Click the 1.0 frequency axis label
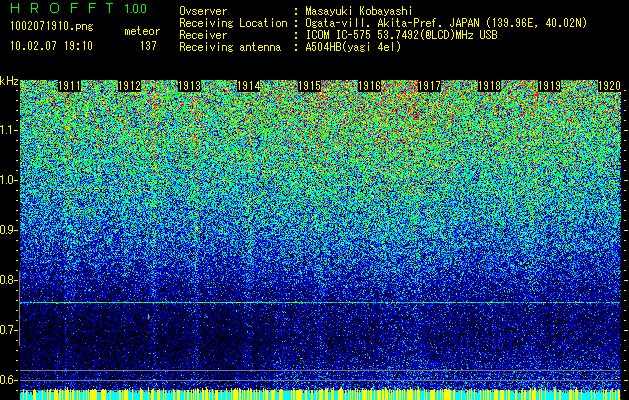 (8, 180)
